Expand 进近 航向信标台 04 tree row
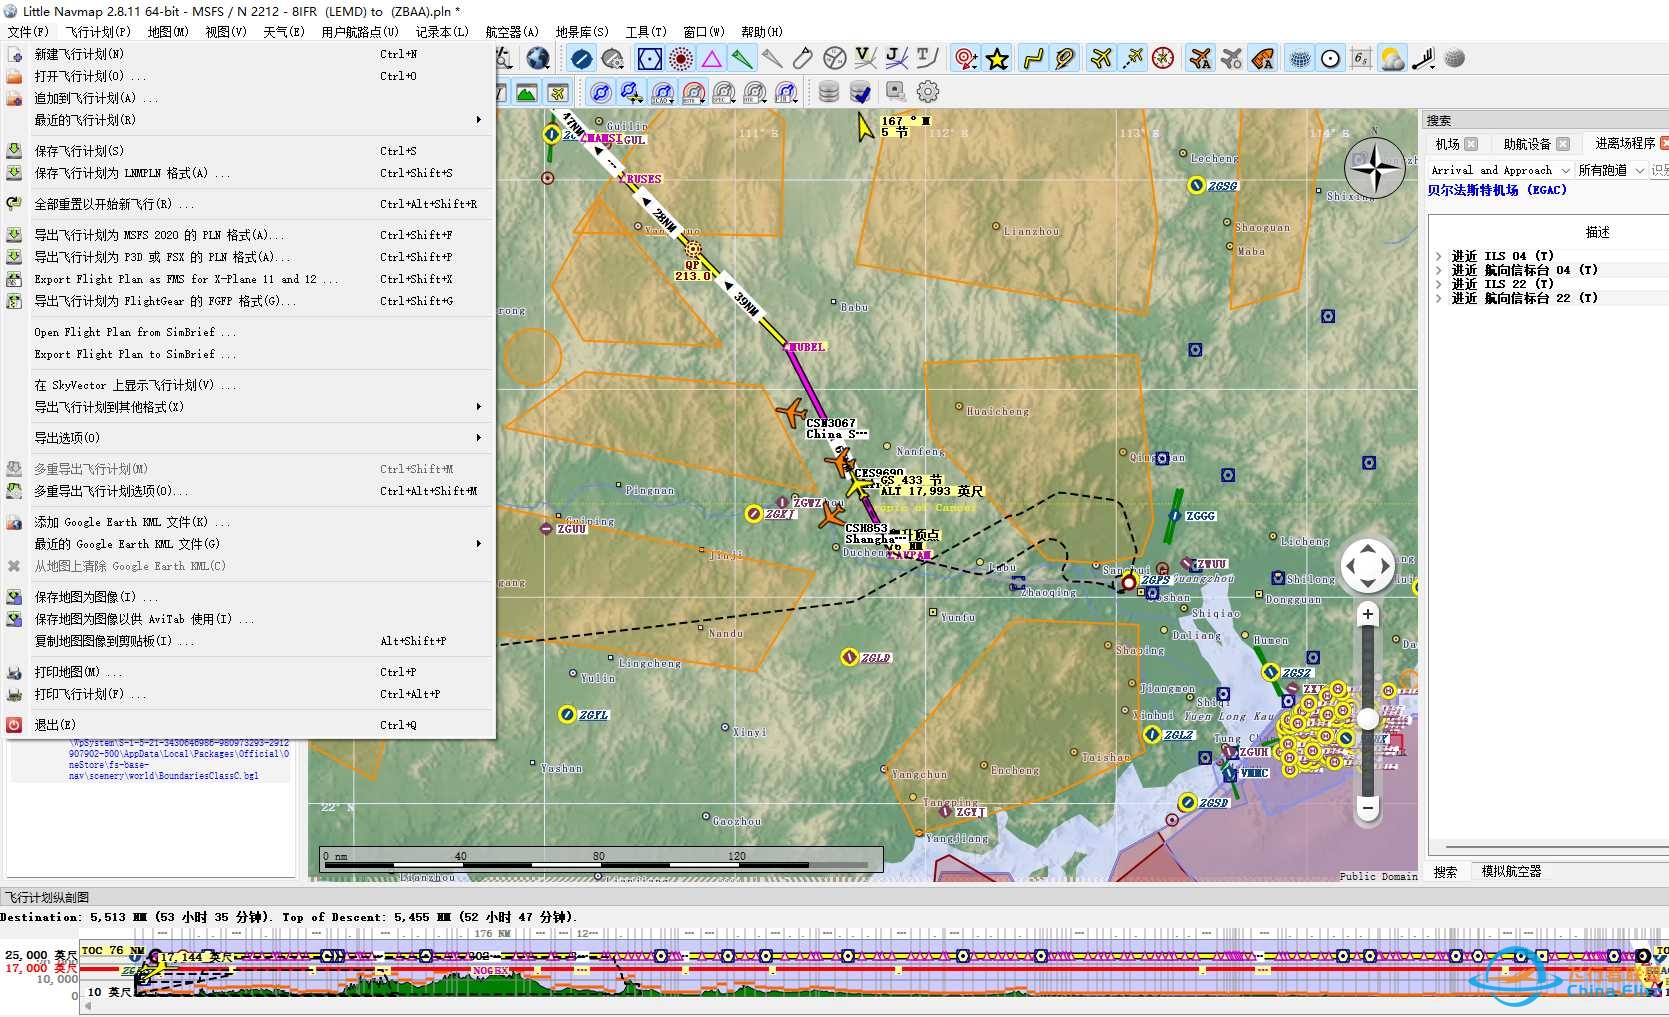Image resolution: width=1669 pixels, height=1017 pixels. tap(1439, 270)
